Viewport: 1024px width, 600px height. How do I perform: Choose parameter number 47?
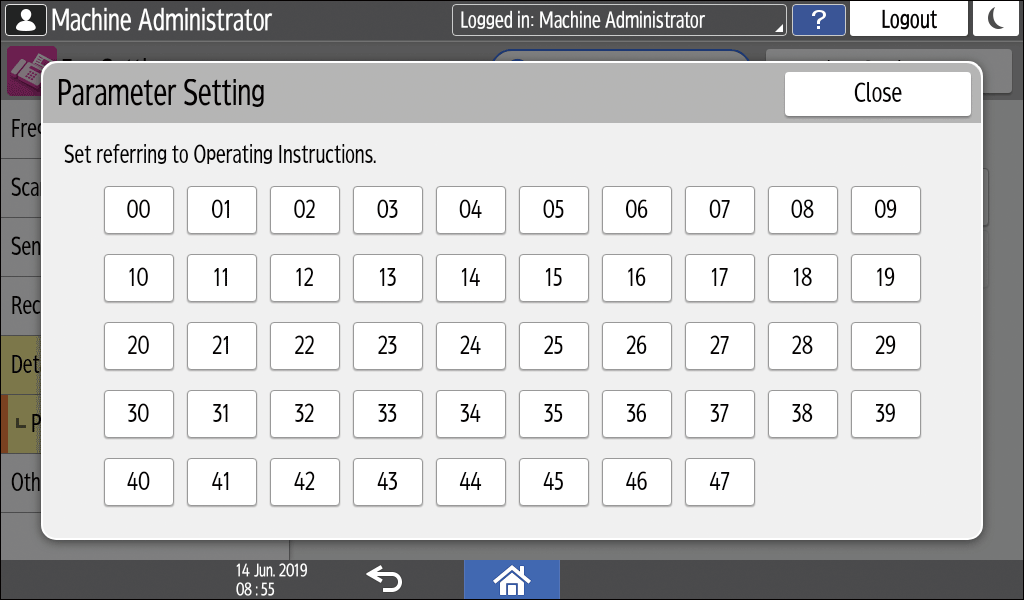(719, 482)
